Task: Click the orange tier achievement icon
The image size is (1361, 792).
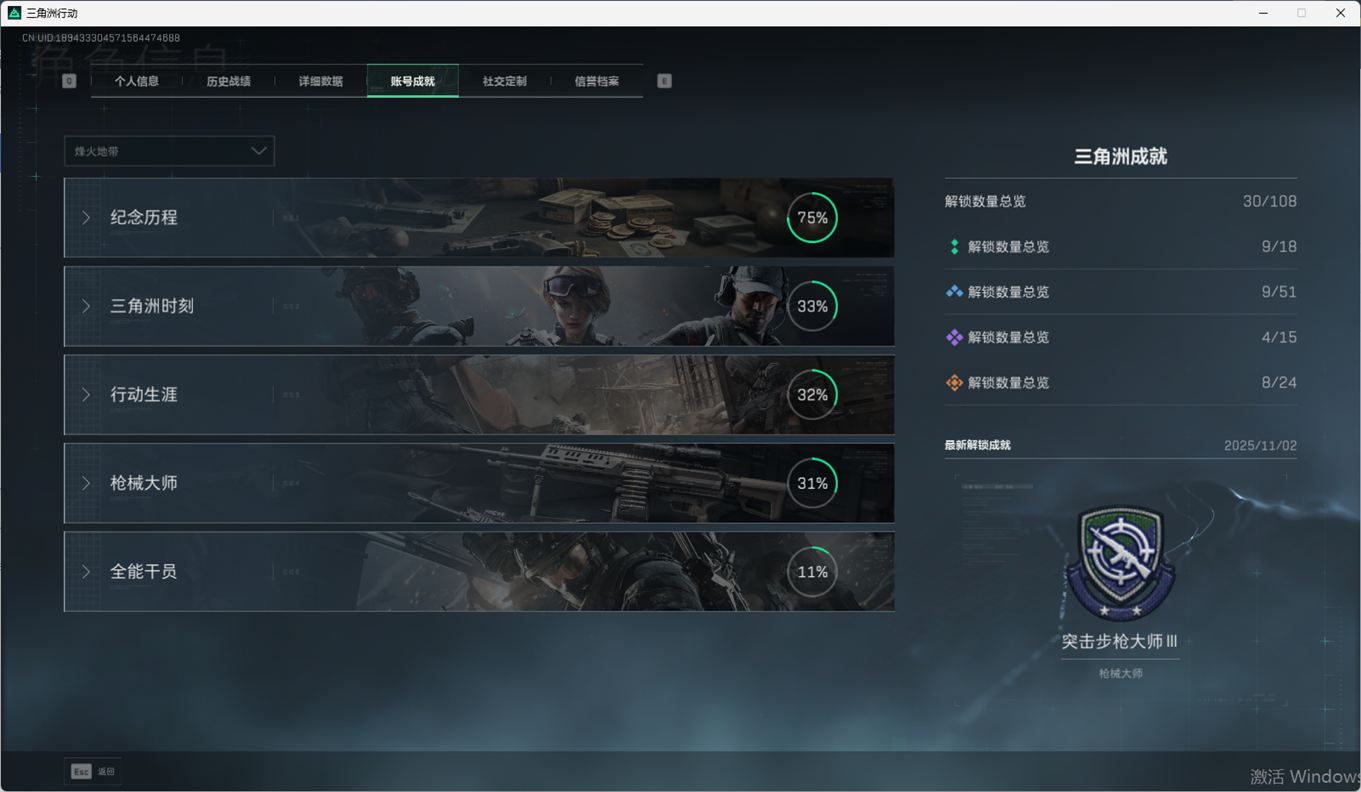Action: click(954, 383)
